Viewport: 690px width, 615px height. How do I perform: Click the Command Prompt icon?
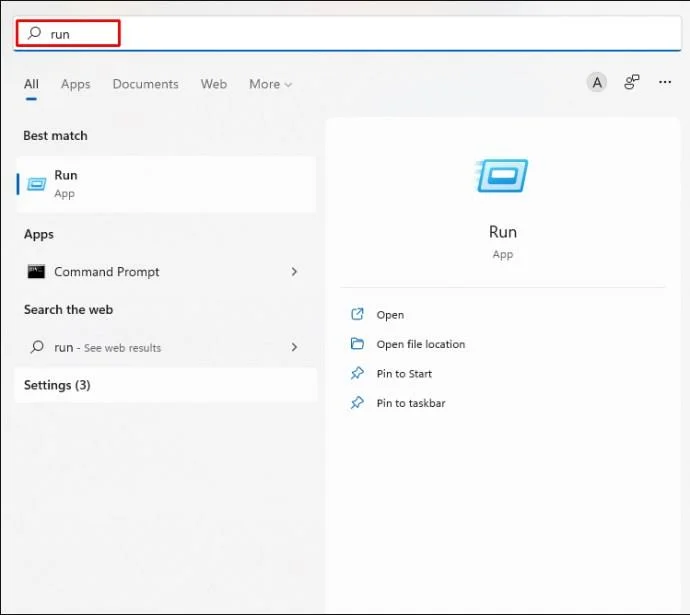coord(36,272)
